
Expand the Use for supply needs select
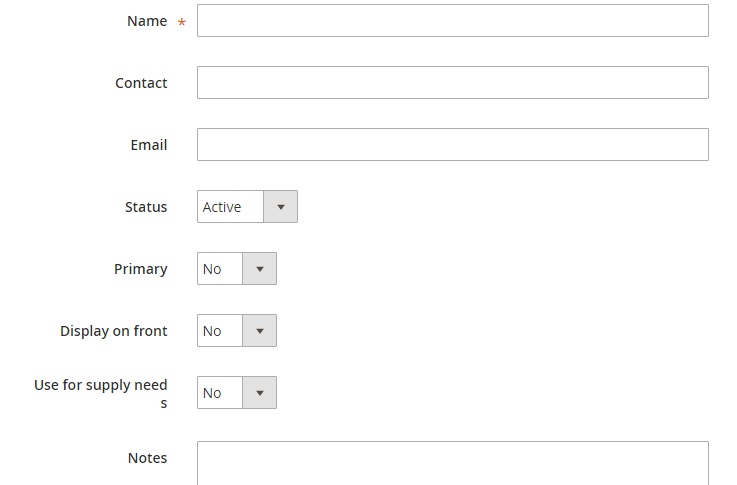pyautogui.click(x=220, y=393)
